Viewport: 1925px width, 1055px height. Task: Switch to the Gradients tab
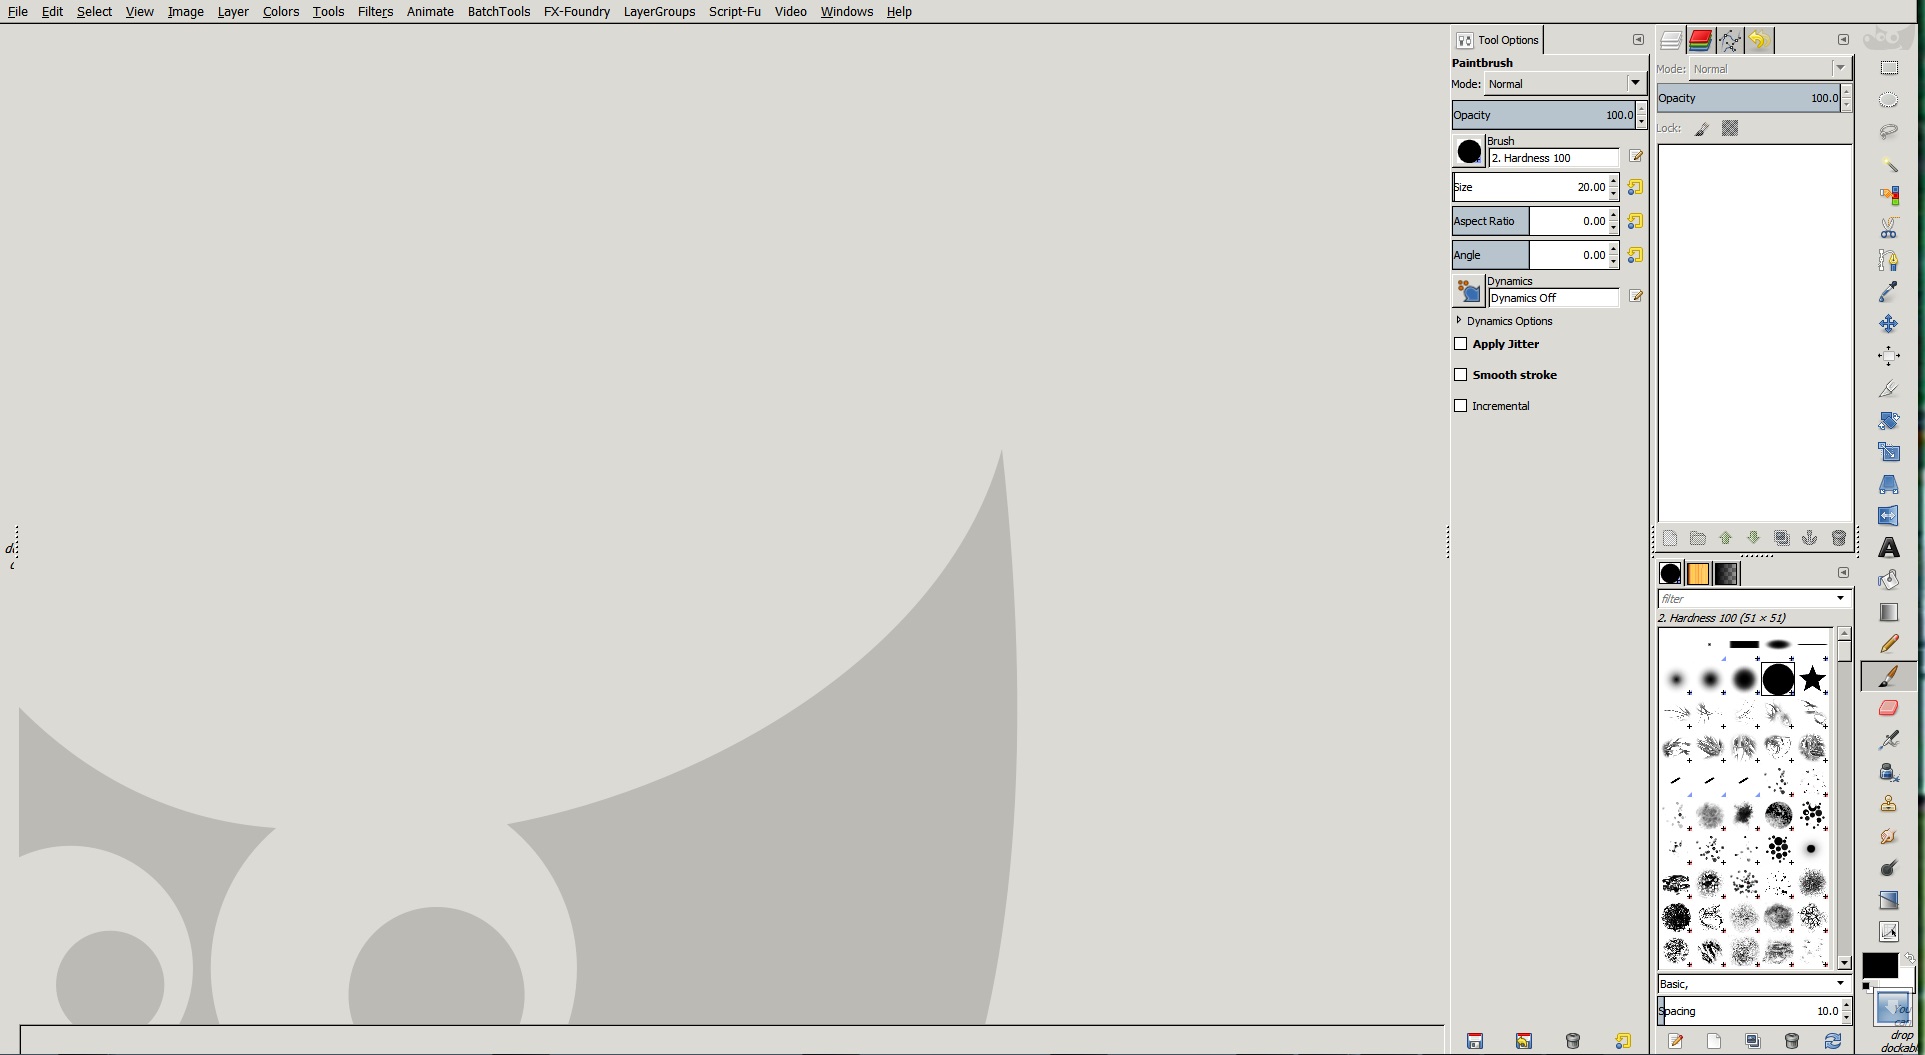point(1727,574)
